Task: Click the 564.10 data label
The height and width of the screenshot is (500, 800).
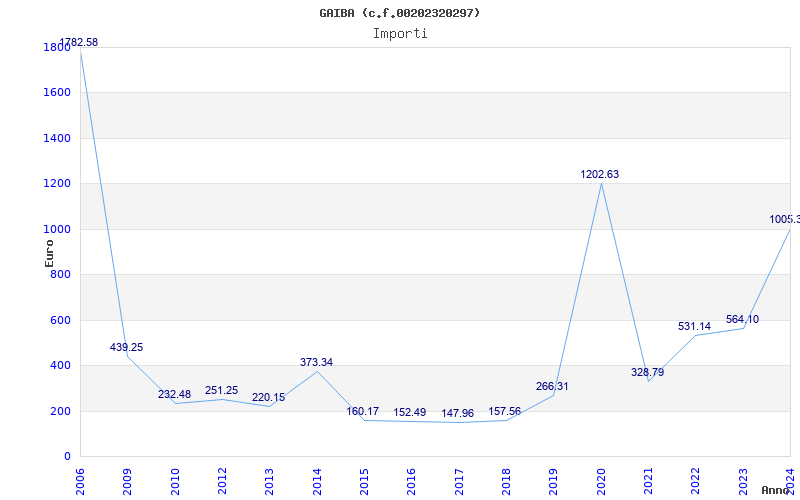Action: [742, 319]
